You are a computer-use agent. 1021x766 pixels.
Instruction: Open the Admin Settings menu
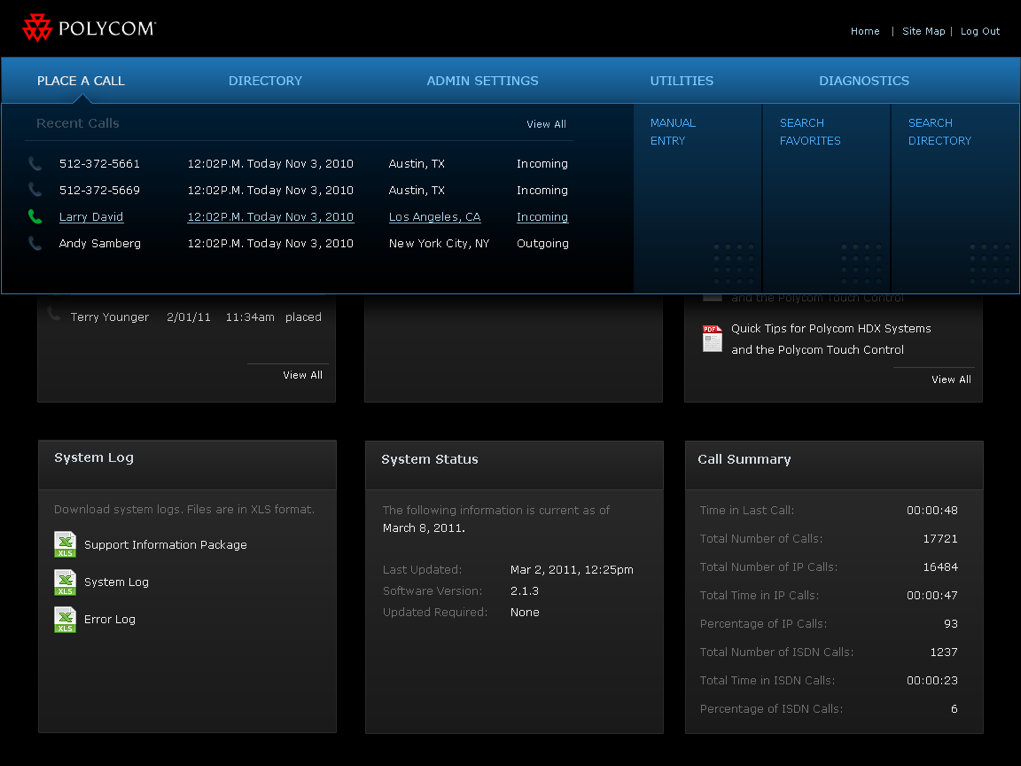tap(483, 81)
